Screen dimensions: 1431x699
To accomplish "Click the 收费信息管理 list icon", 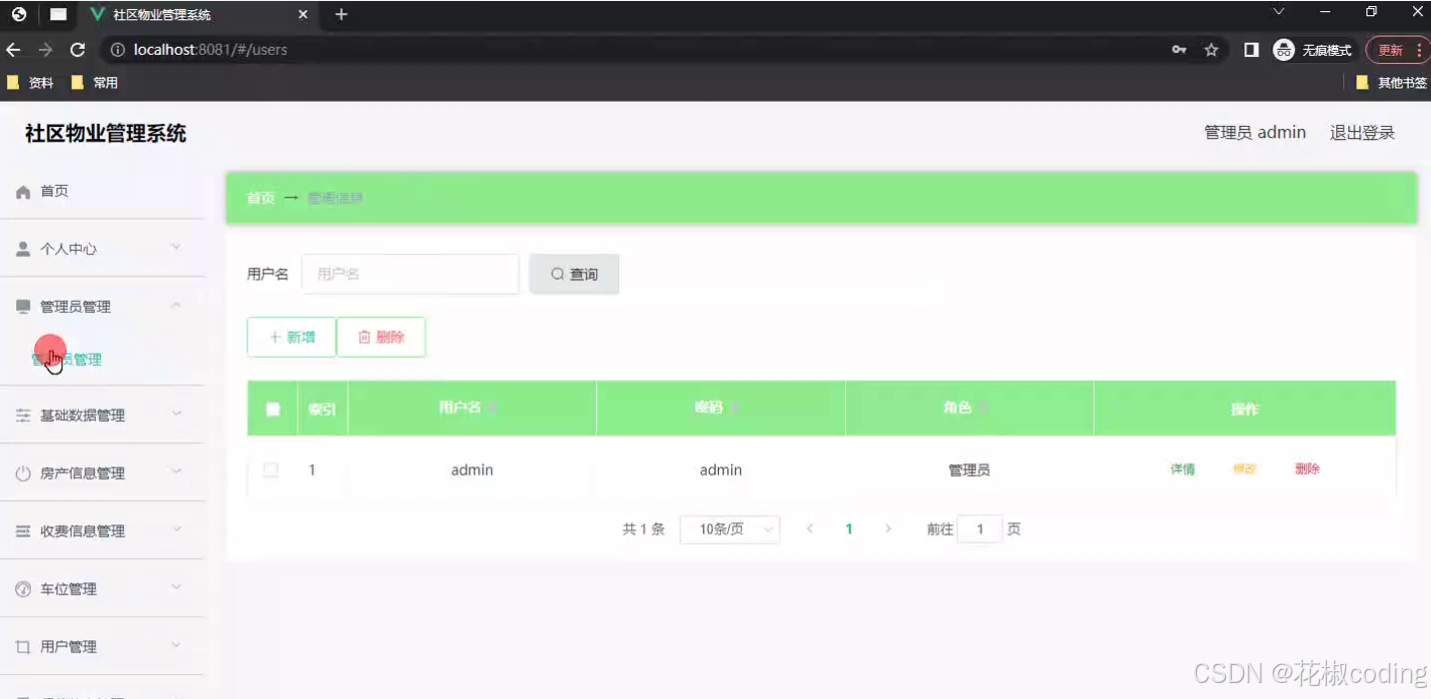I will click(23, 531).
